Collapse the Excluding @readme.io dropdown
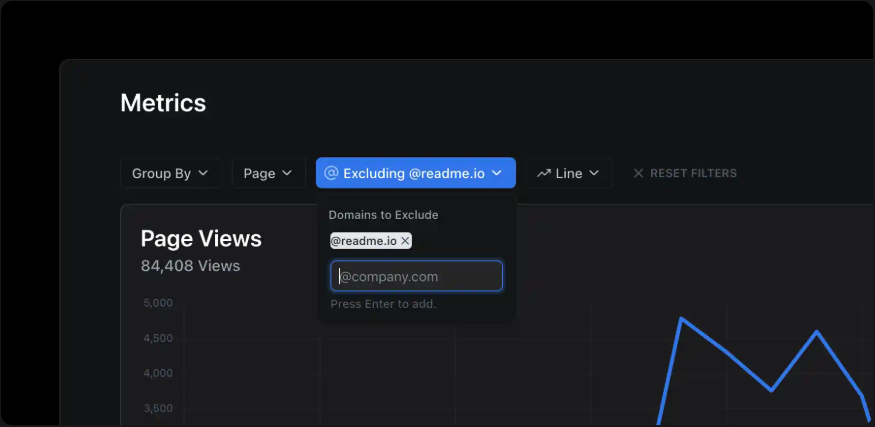Viewport: 875px width, 427px height. pos(416,173)
